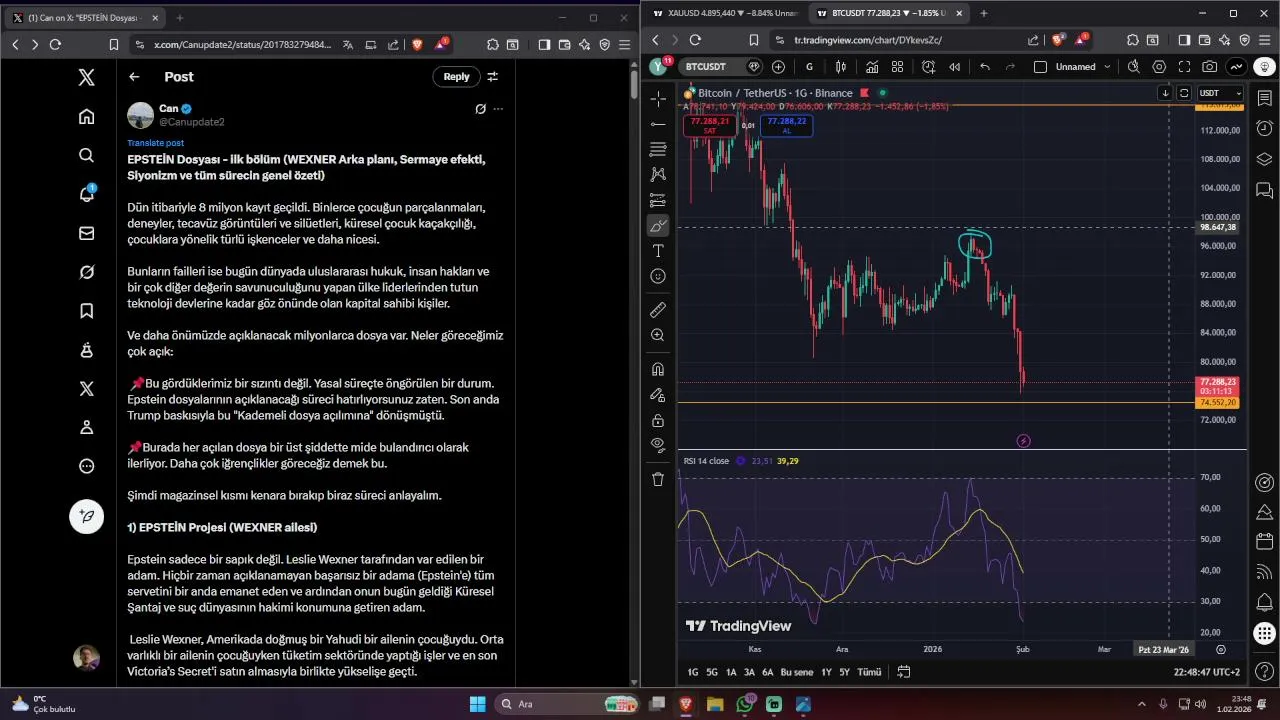Open price scale settings gear
The height and width of the screenshot is (720, 1280).
point(1221,649)
